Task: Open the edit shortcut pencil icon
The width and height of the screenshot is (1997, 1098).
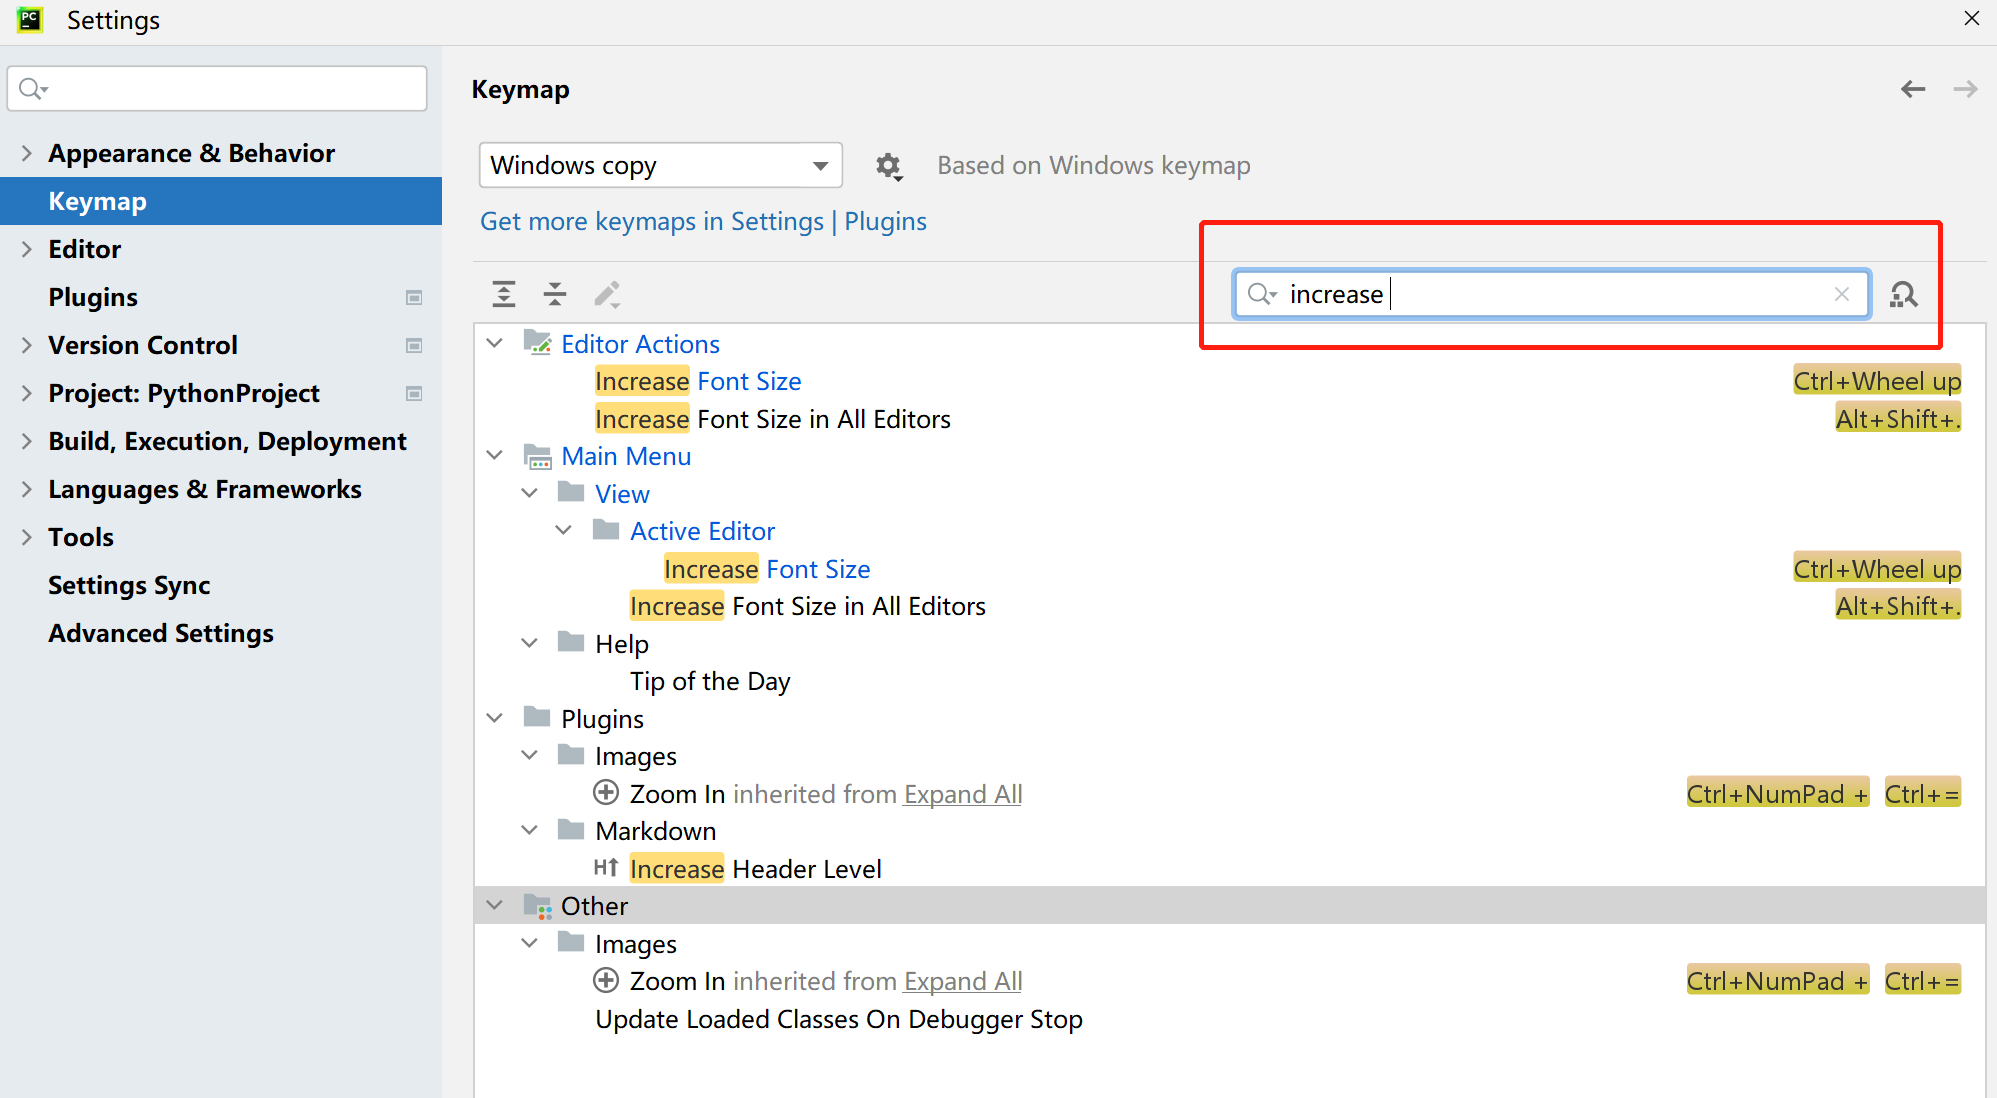Action: click(607, 293)
